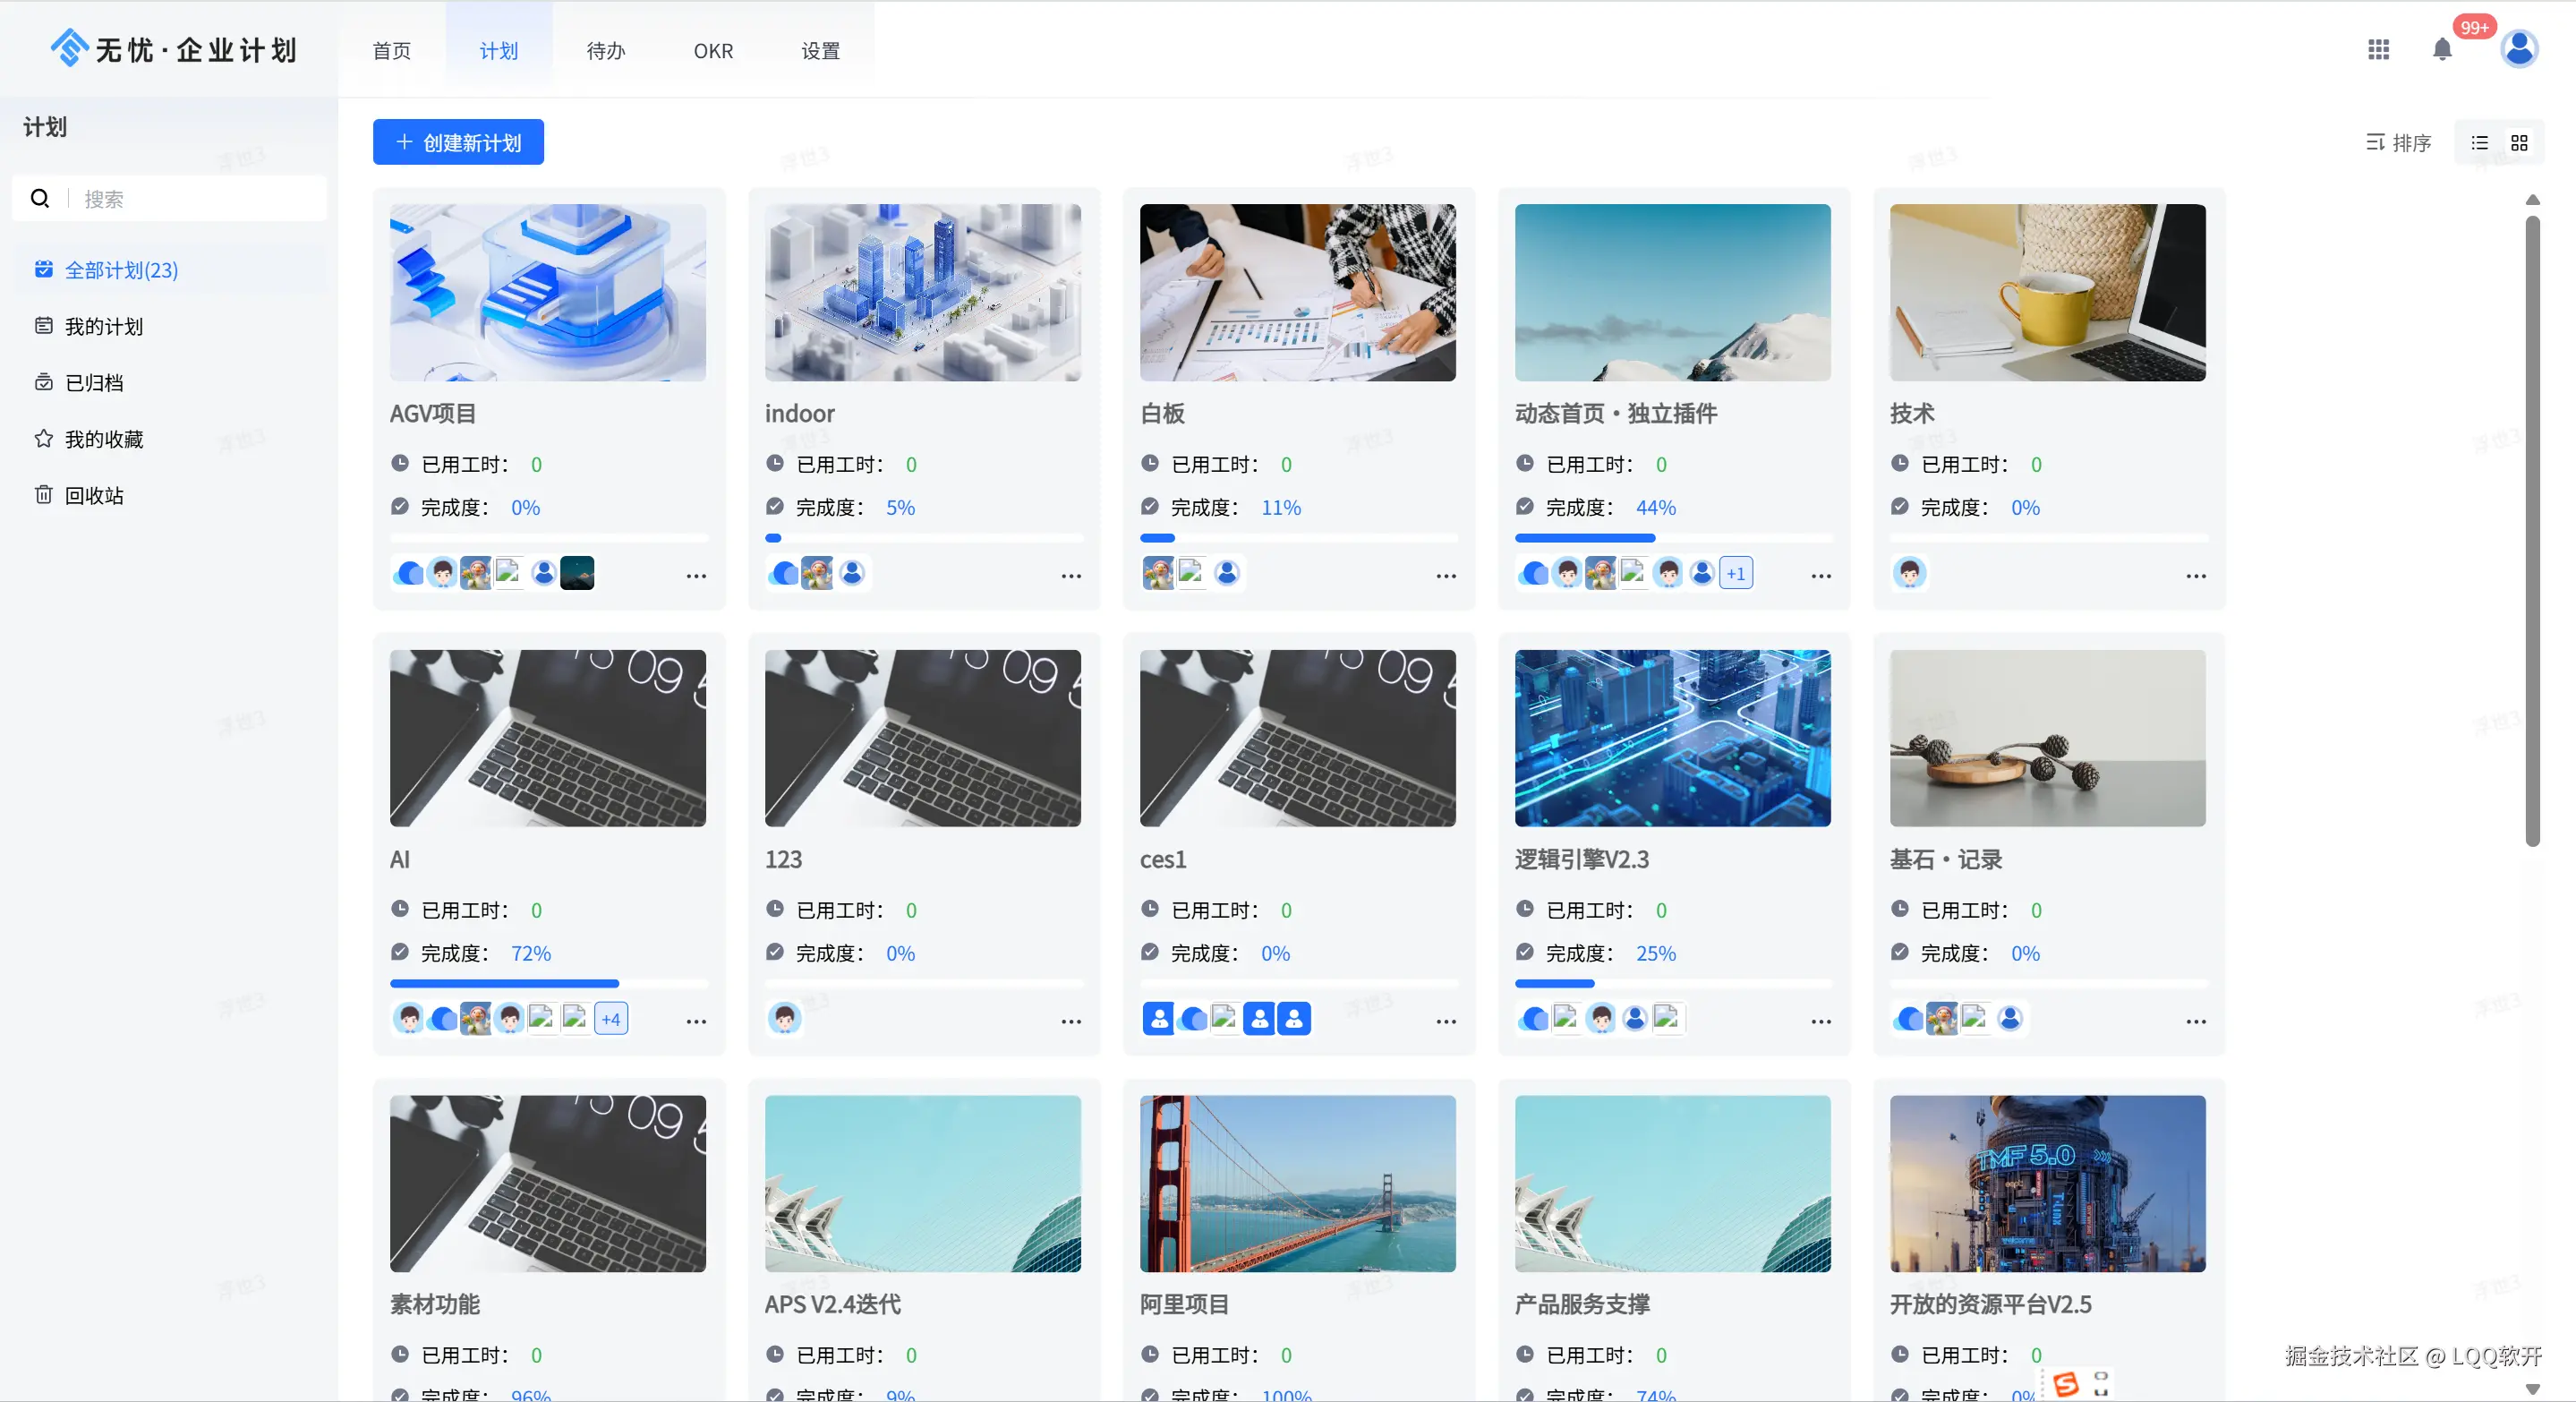Open My Plans (我的计划) in sidebar

[103, 327]
